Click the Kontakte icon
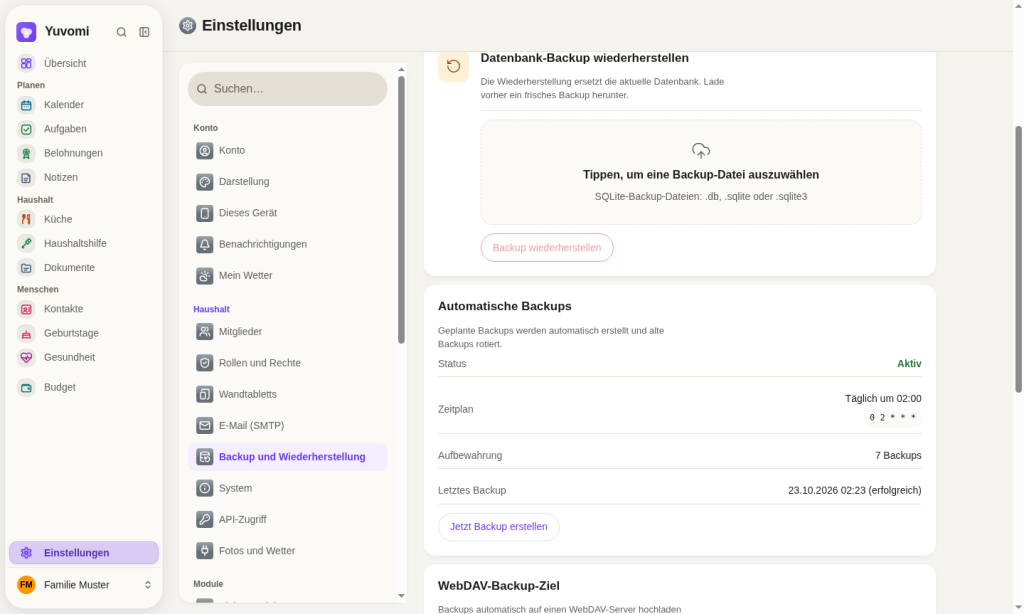 coord(26,309)
